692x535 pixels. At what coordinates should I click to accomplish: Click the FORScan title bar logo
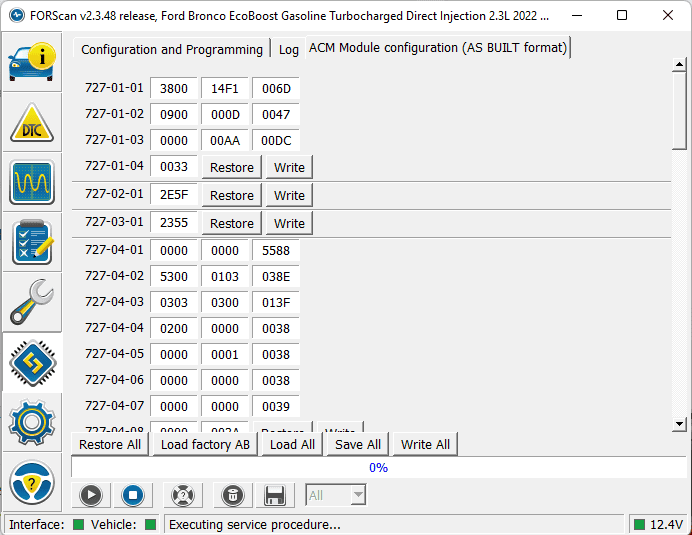[17, 15]
